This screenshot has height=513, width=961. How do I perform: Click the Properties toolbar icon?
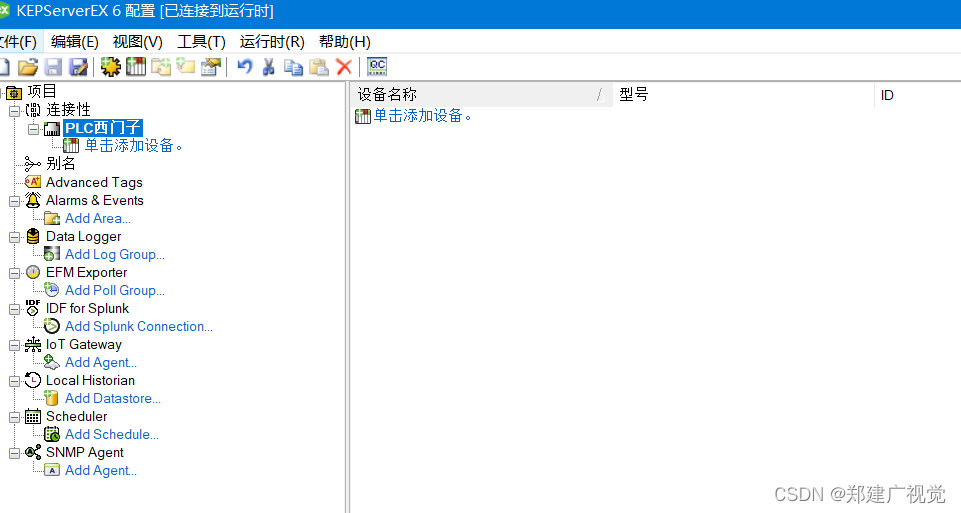211,67
